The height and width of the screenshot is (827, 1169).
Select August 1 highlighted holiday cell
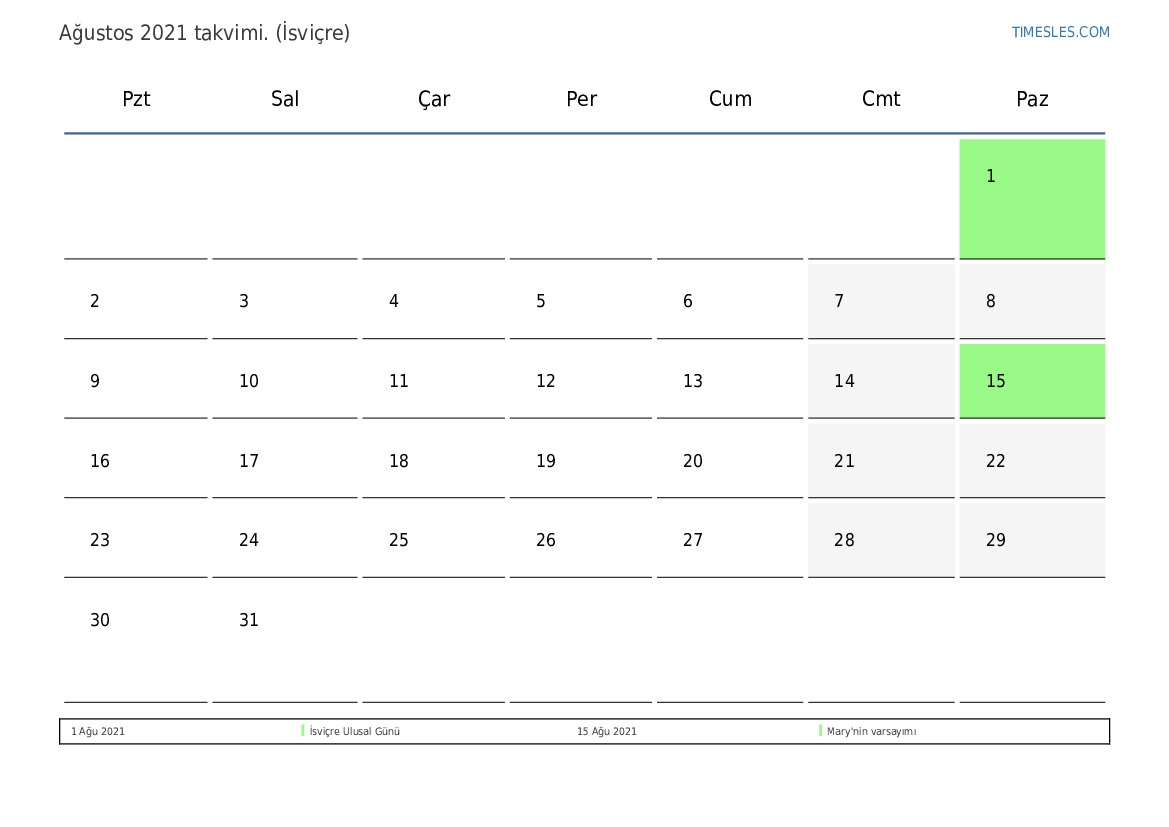pos(1032,198)
